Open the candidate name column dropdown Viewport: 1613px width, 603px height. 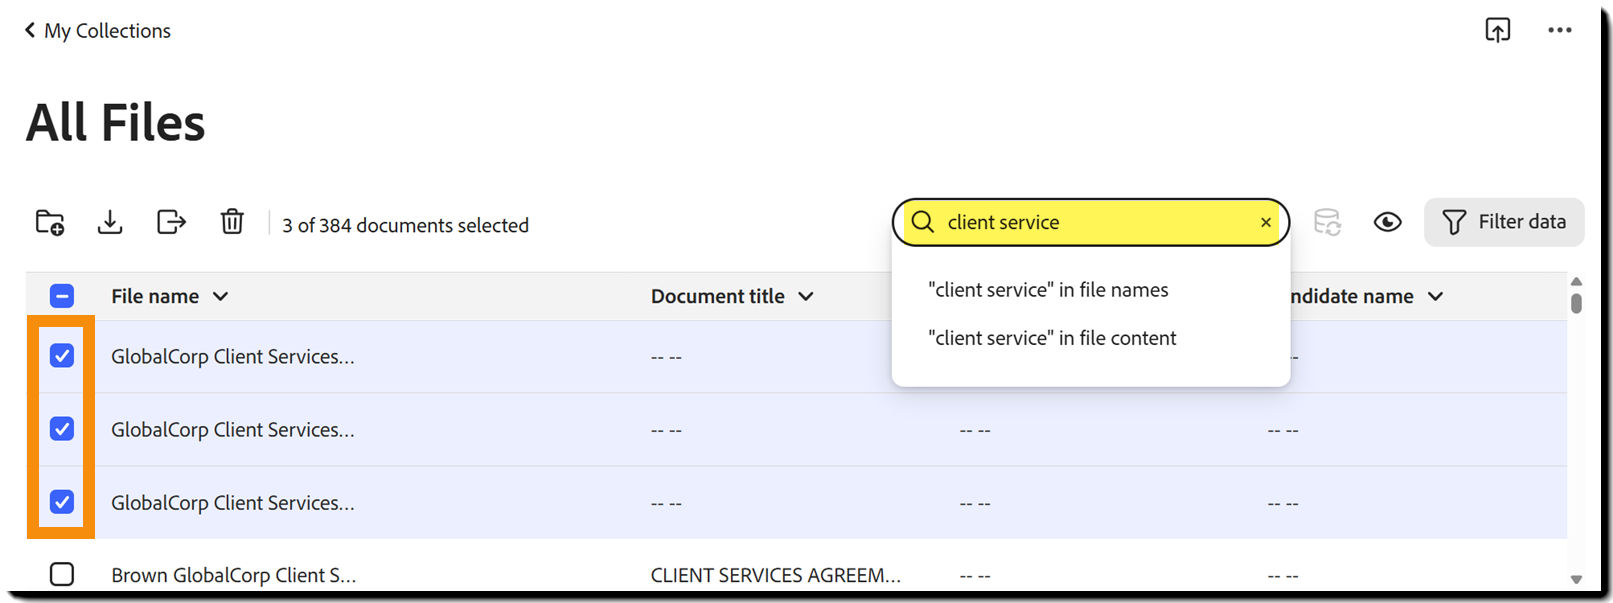(x=1435, y=296)
